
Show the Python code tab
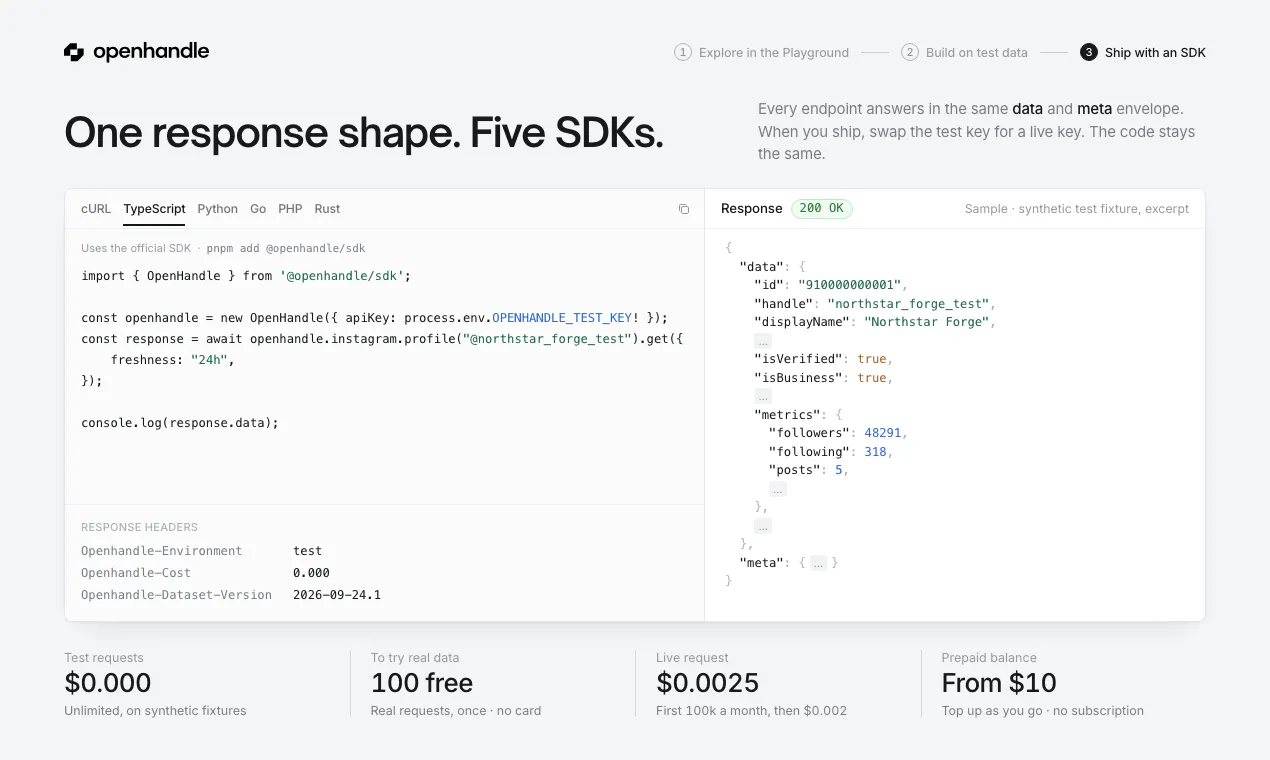click(217, 209)
